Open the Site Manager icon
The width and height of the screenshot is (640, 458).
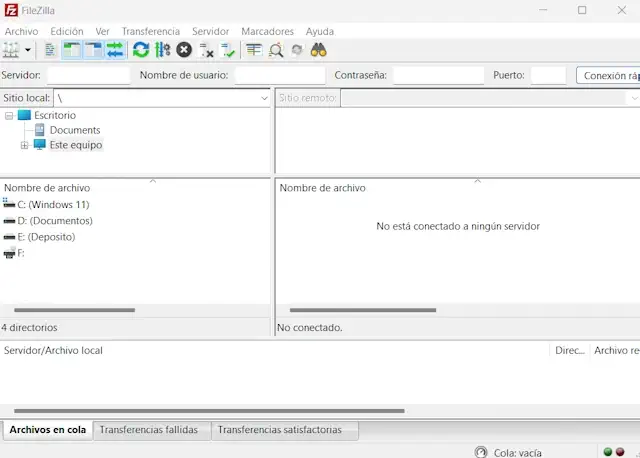pyautogui.click(x=11, y=50)
